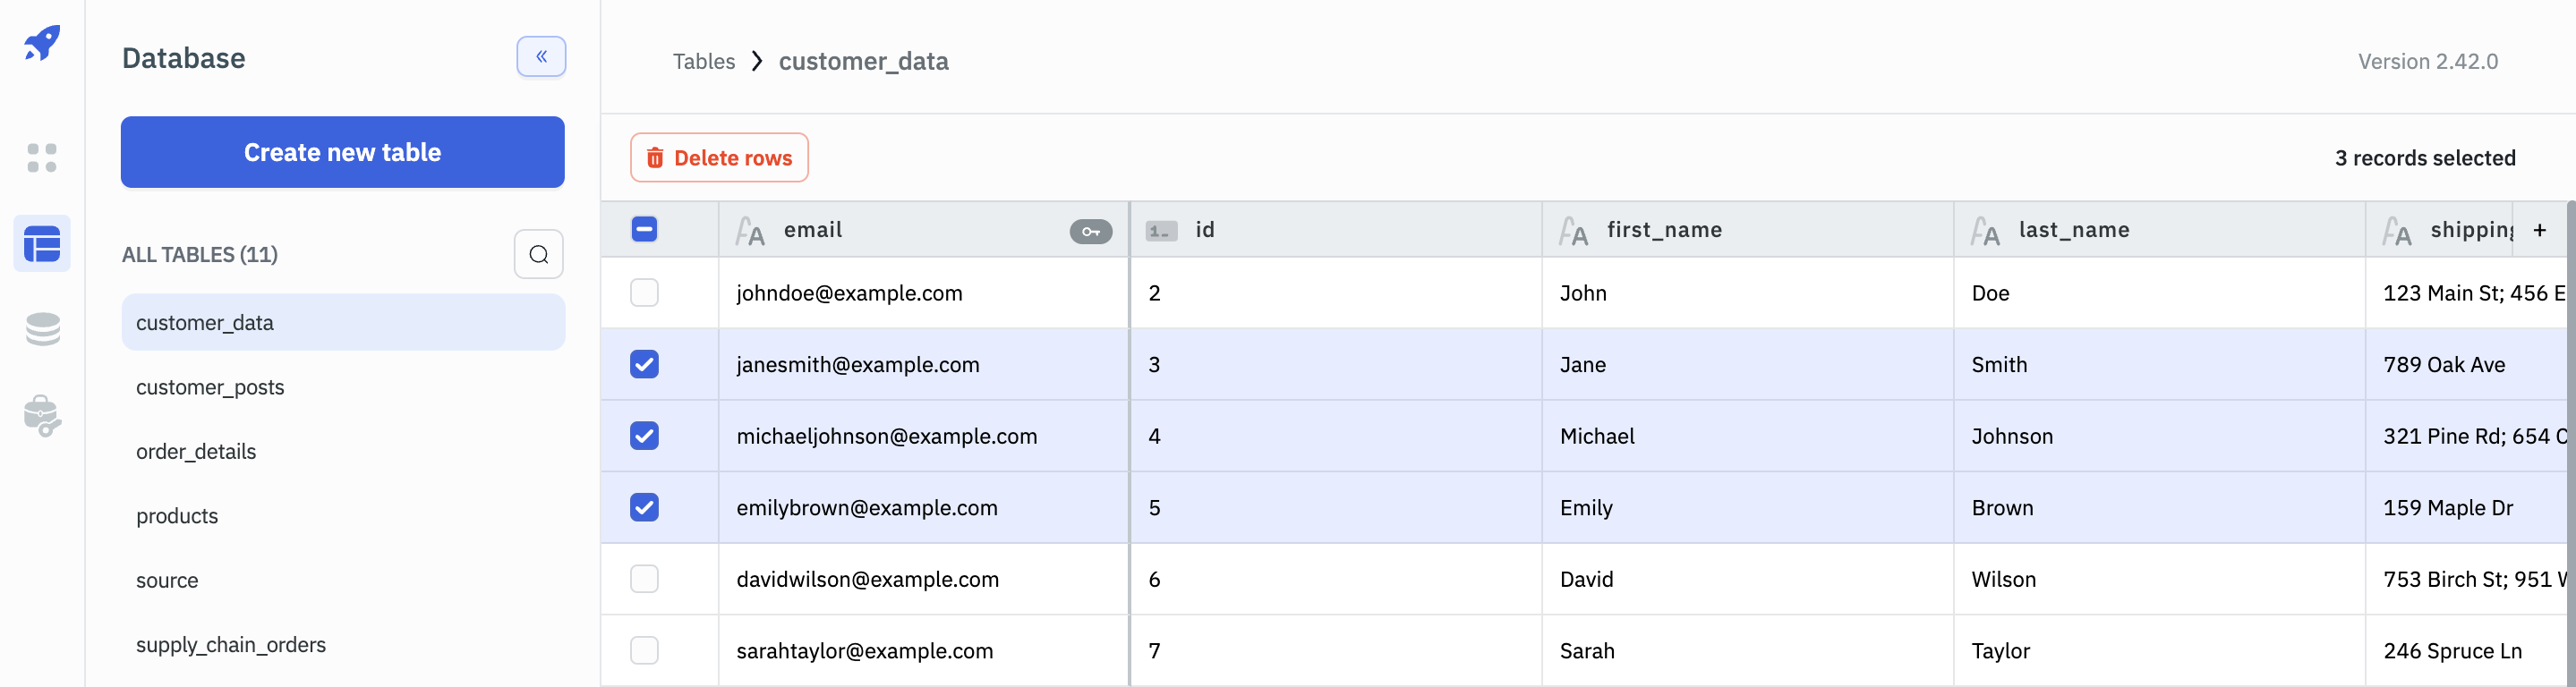Screen dimensions: 2576x687
Task: Select the johndoe@example.com row checkbox
Action: coord(645,293)
